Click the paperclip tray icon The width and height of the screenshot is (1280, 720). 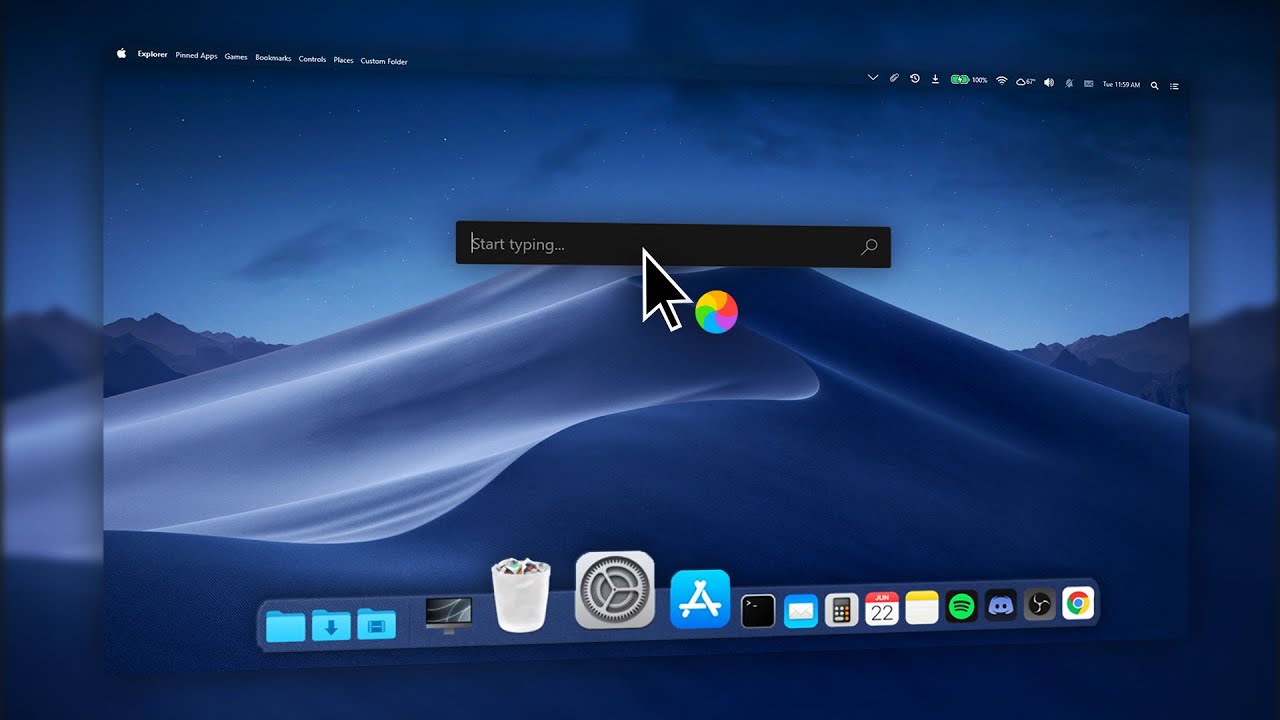point(895,78)
